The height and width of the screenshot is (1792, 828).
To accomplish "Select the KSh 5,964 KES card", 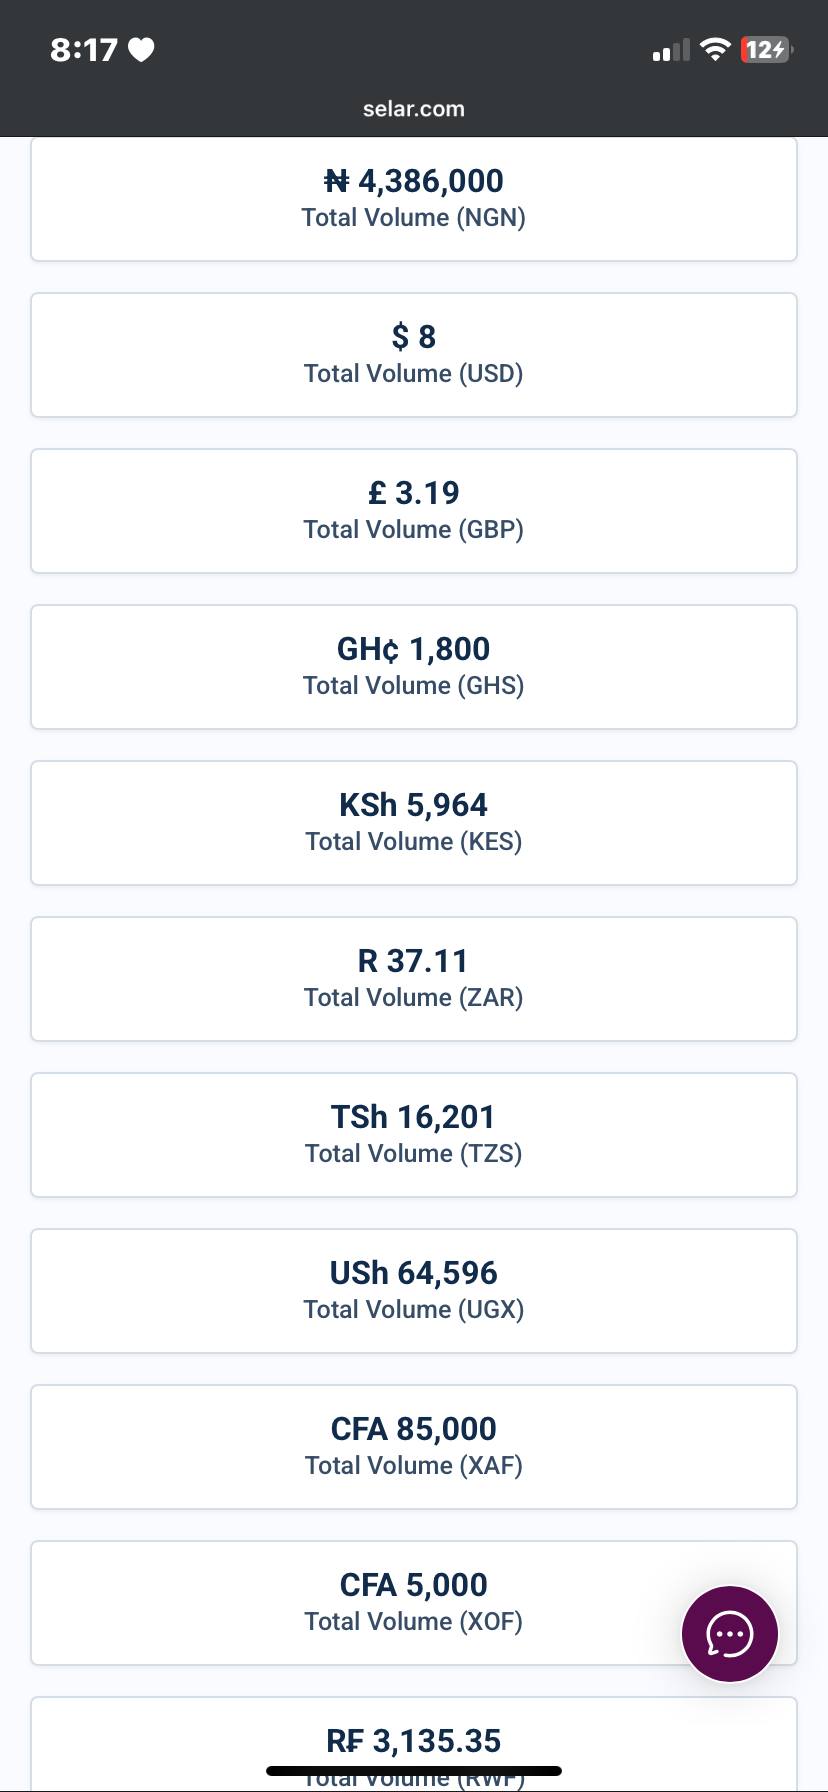I will click(x=414, y=823).
